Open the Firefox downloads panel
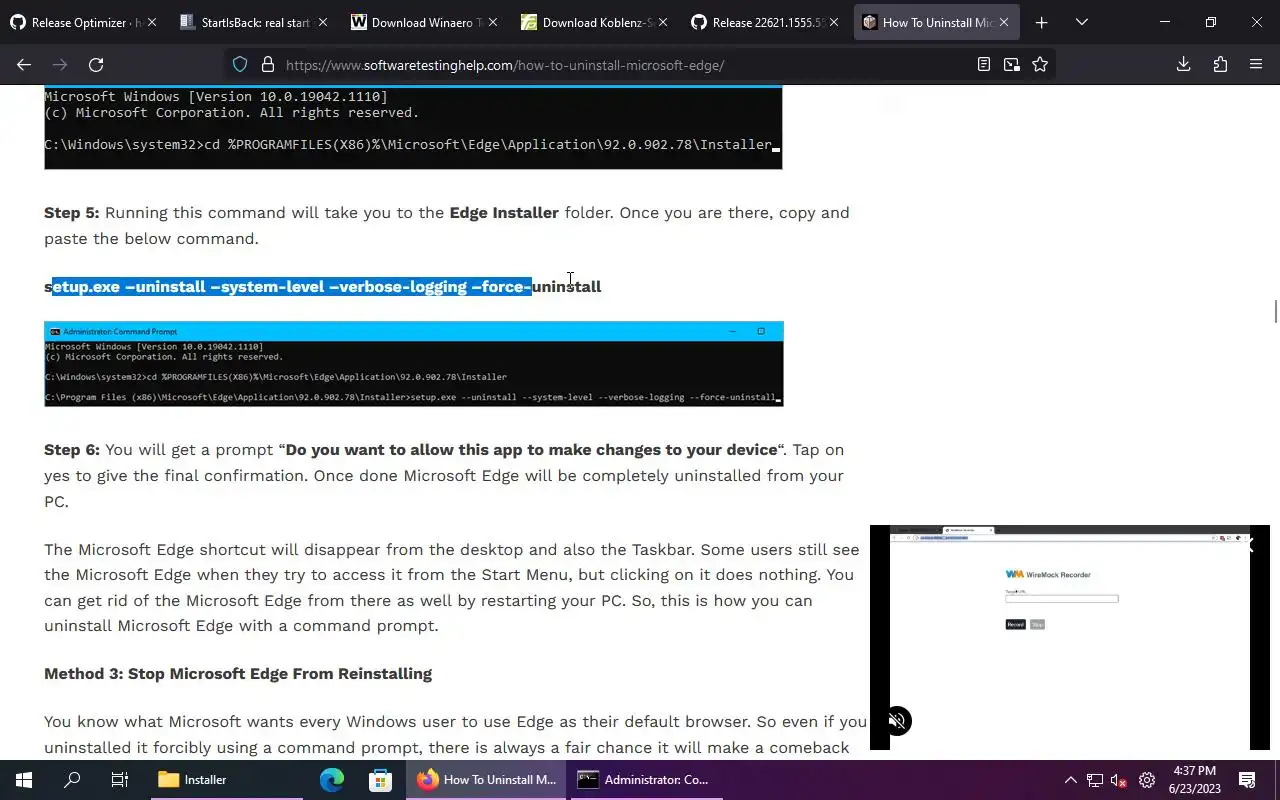Image resolution: width=1280 pixels, height=800 pixels. pos(1184,64)
